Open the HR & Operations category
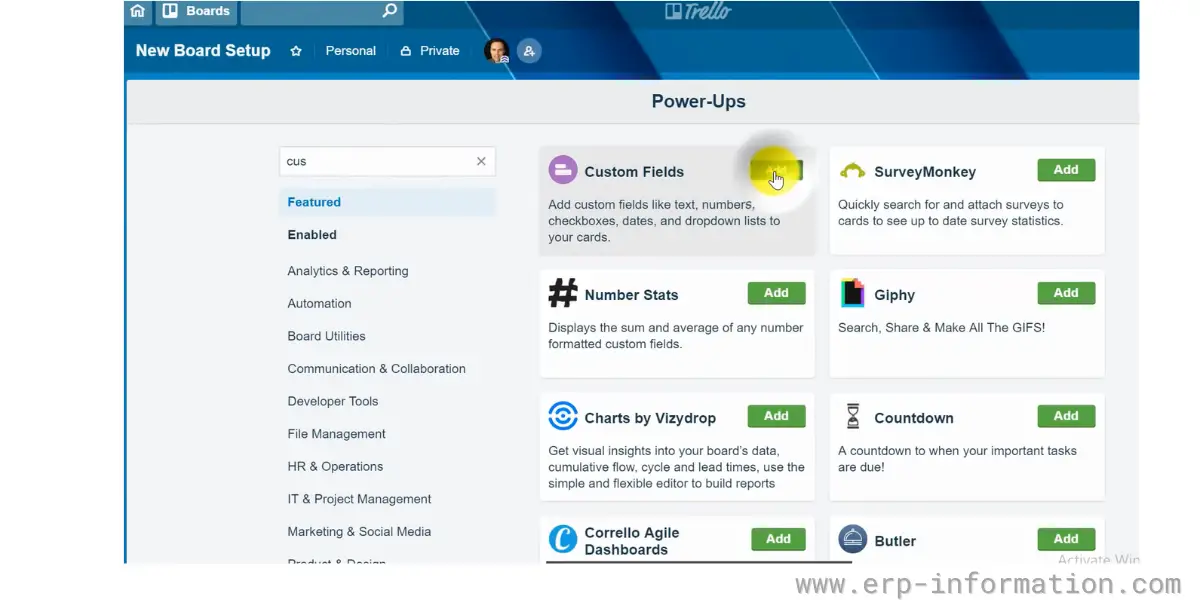Viewport: 1200px width, 600px height. [335, 467]
